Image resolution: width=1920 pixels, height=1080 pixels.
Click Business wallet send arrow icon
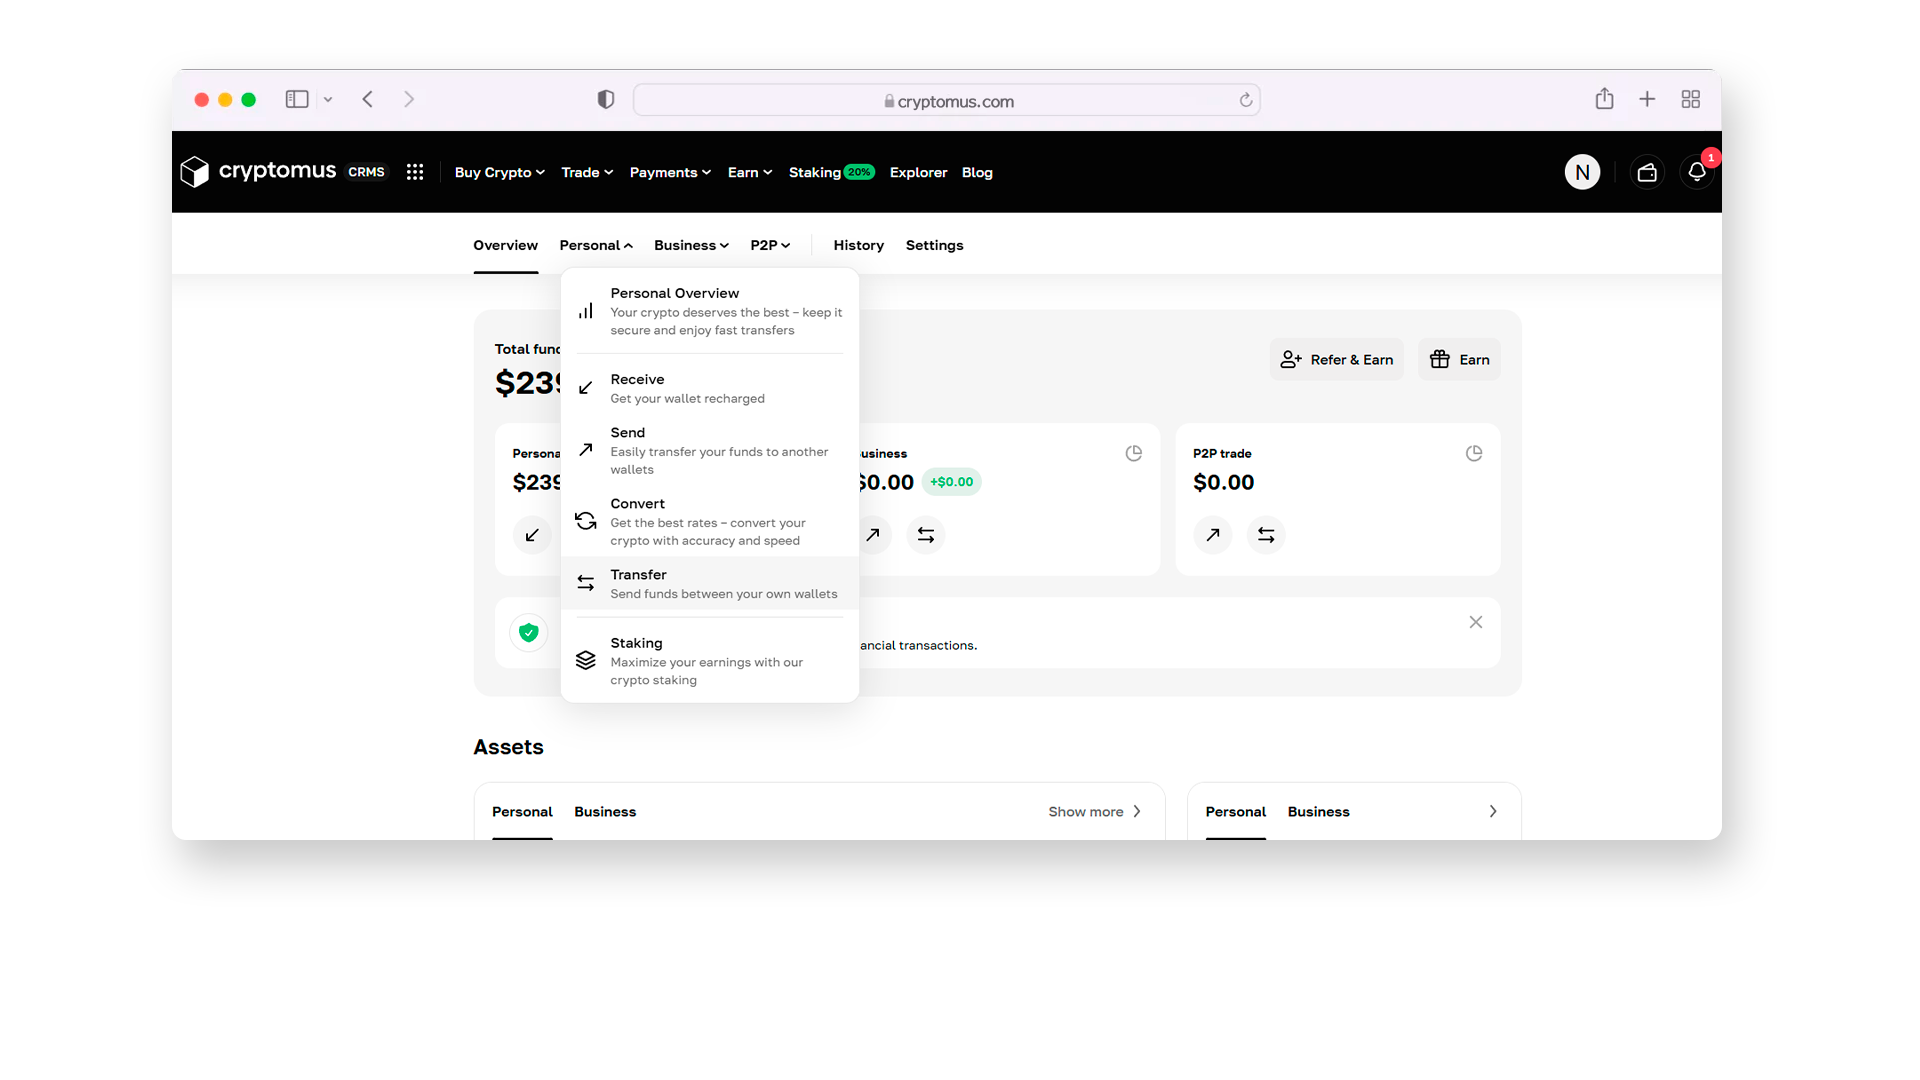[873, 535]
